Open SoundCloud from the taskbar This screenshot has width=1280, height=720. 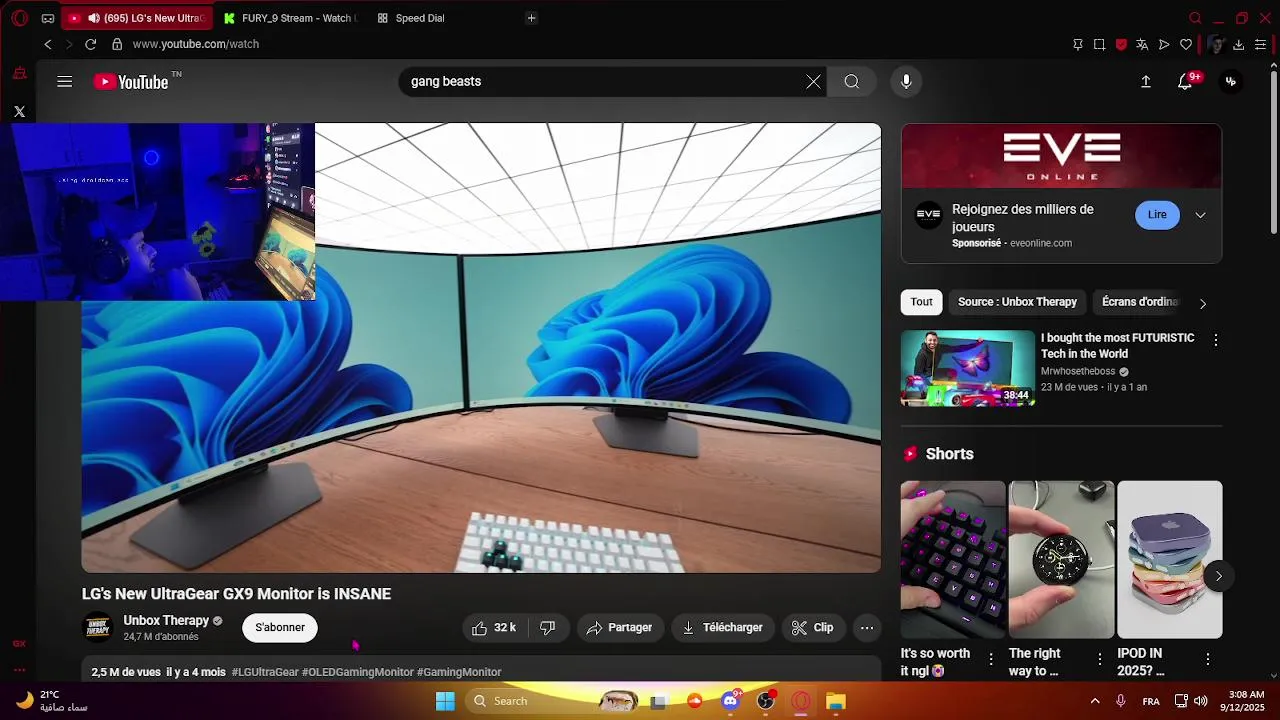coord(695,701)
